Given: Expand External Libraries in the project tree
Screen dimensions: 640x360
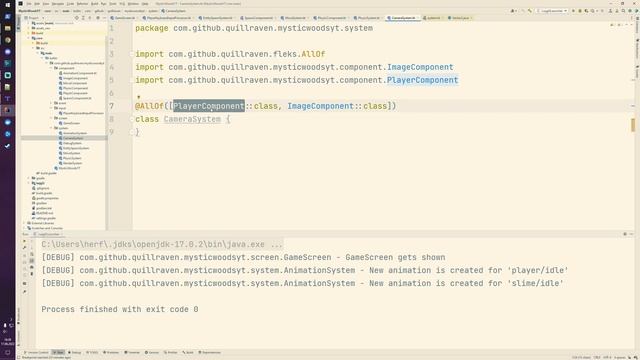Looking at the screenshot, I should tap(24, 223).
